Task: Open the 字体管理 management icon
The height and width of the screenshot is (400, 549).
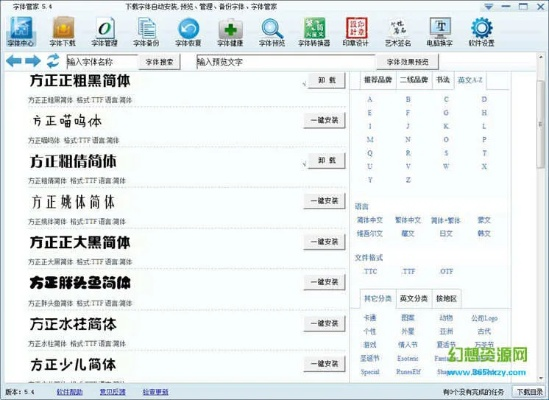Action: [x=104, y=31]
